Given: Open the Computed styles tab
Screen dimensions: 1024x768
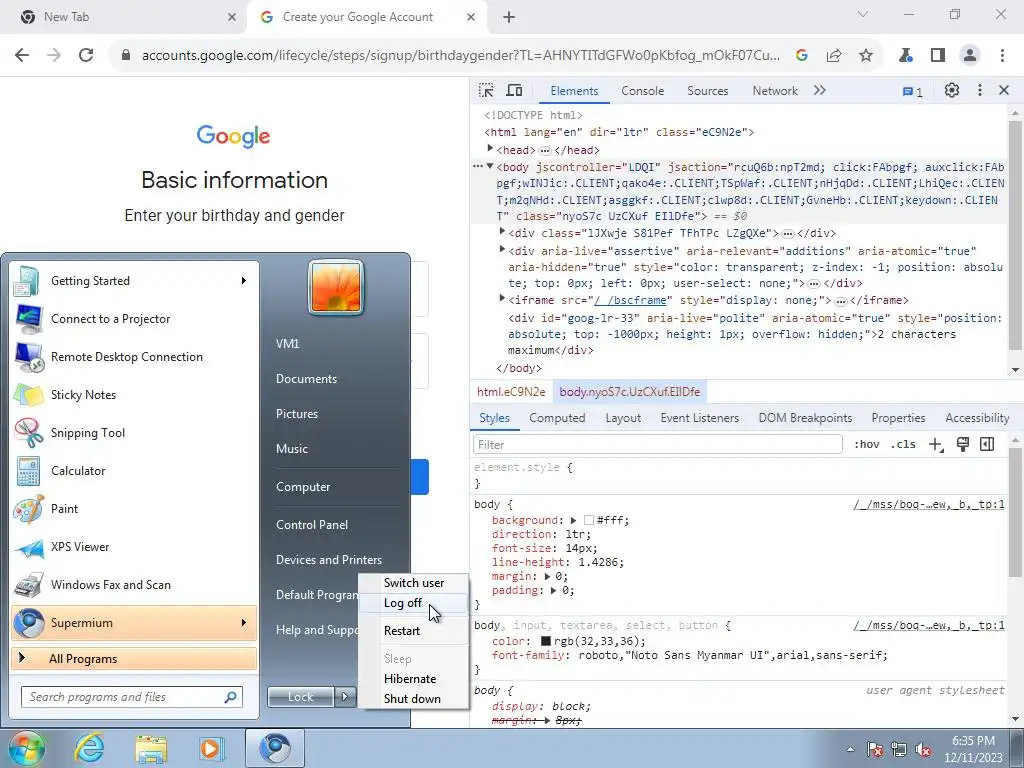Looking at the screenshot, I should pos(557,418).
